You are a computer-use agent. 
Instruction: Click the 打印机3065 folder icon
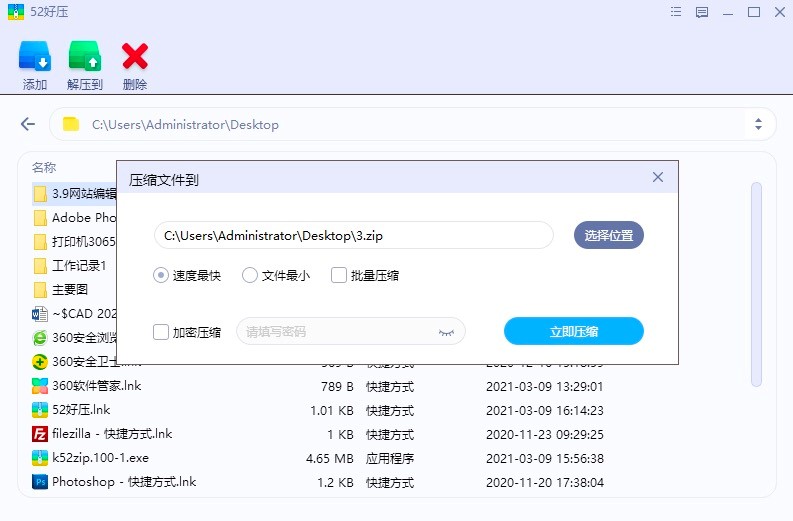tap(40, 242)
